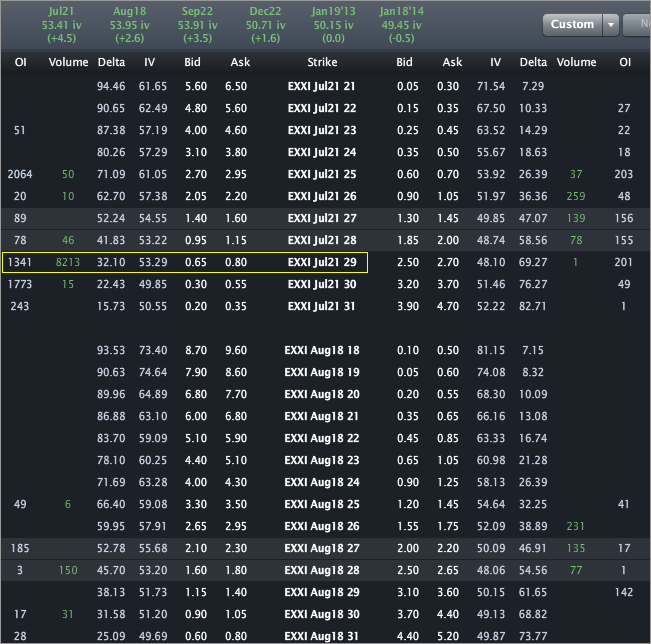
Task: Click the put-side IV column header
Action: [x=495, y=62]
